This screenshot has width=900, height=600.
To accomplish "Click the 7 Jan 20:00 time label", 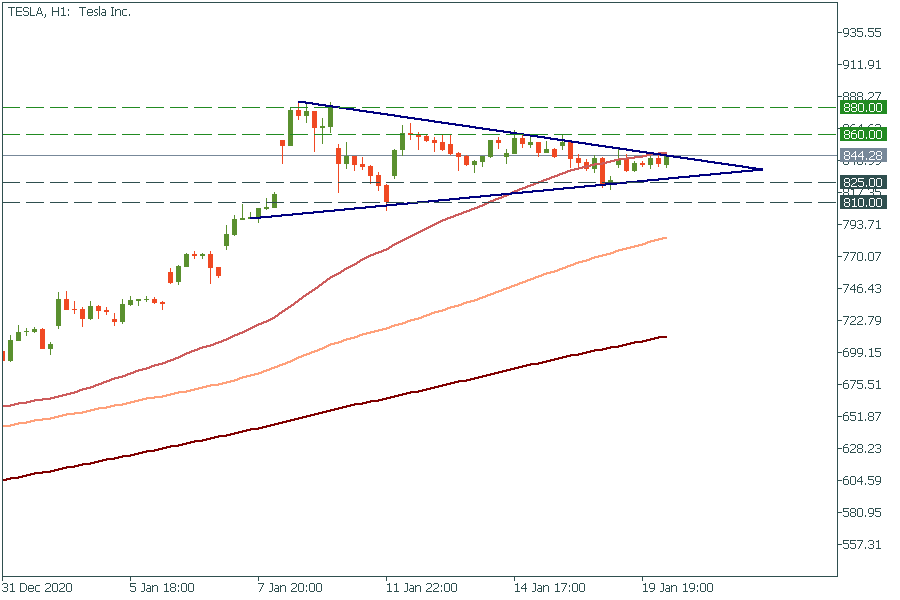I will [x=290, y=587].
